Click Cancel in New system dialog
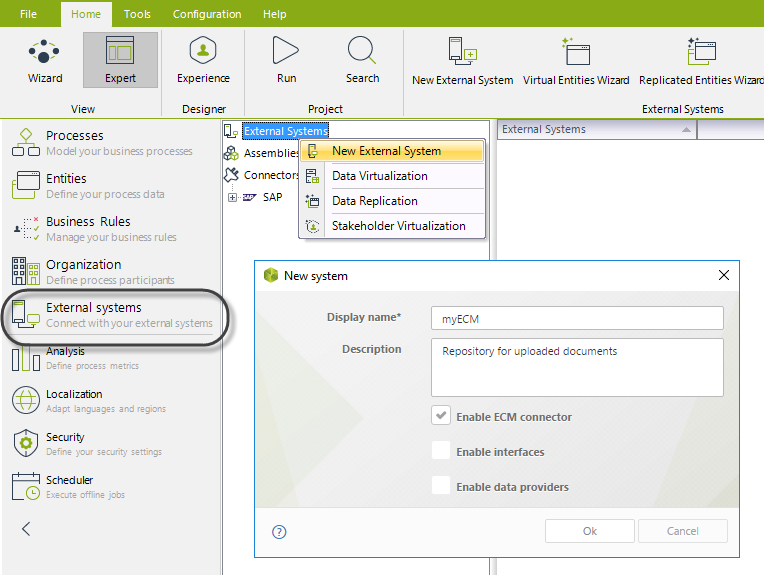The width and height of the screenshot is (764, 575). point(683,531)
